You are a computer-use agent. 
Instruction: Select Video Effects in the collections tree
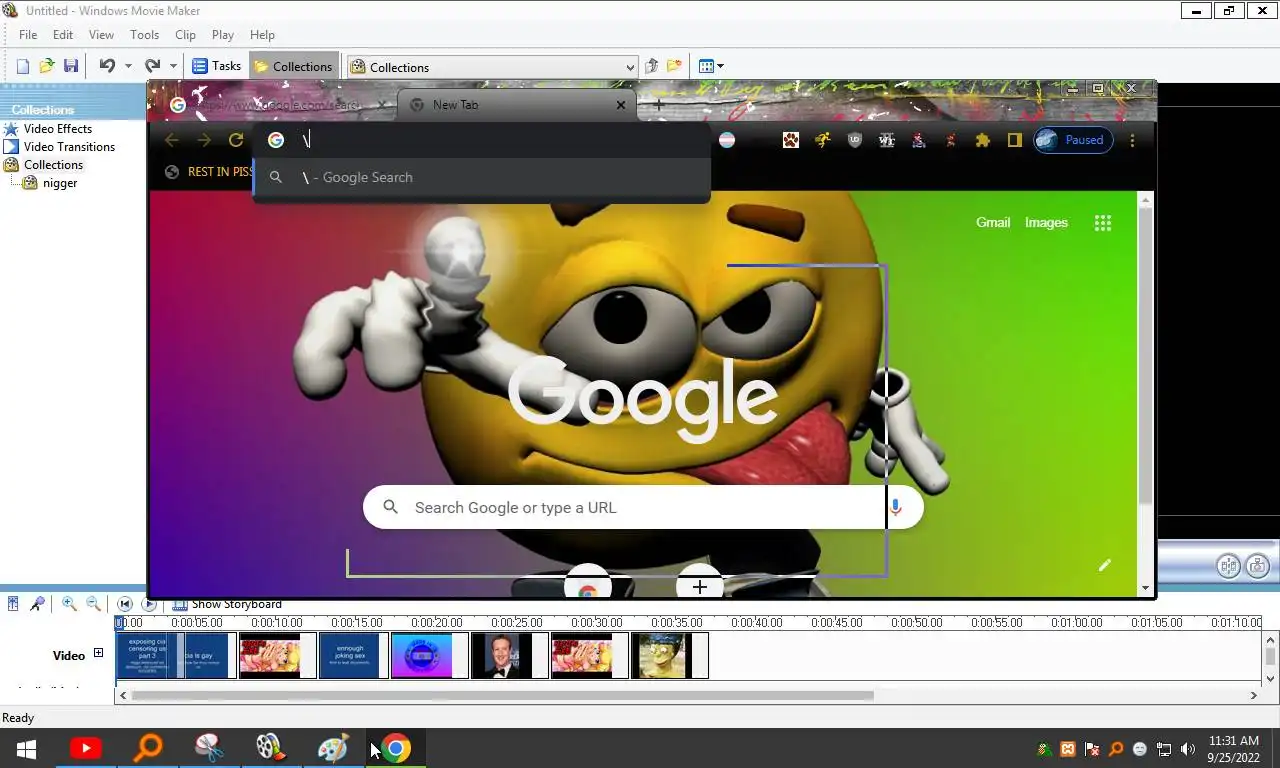[x=57, y=128]
